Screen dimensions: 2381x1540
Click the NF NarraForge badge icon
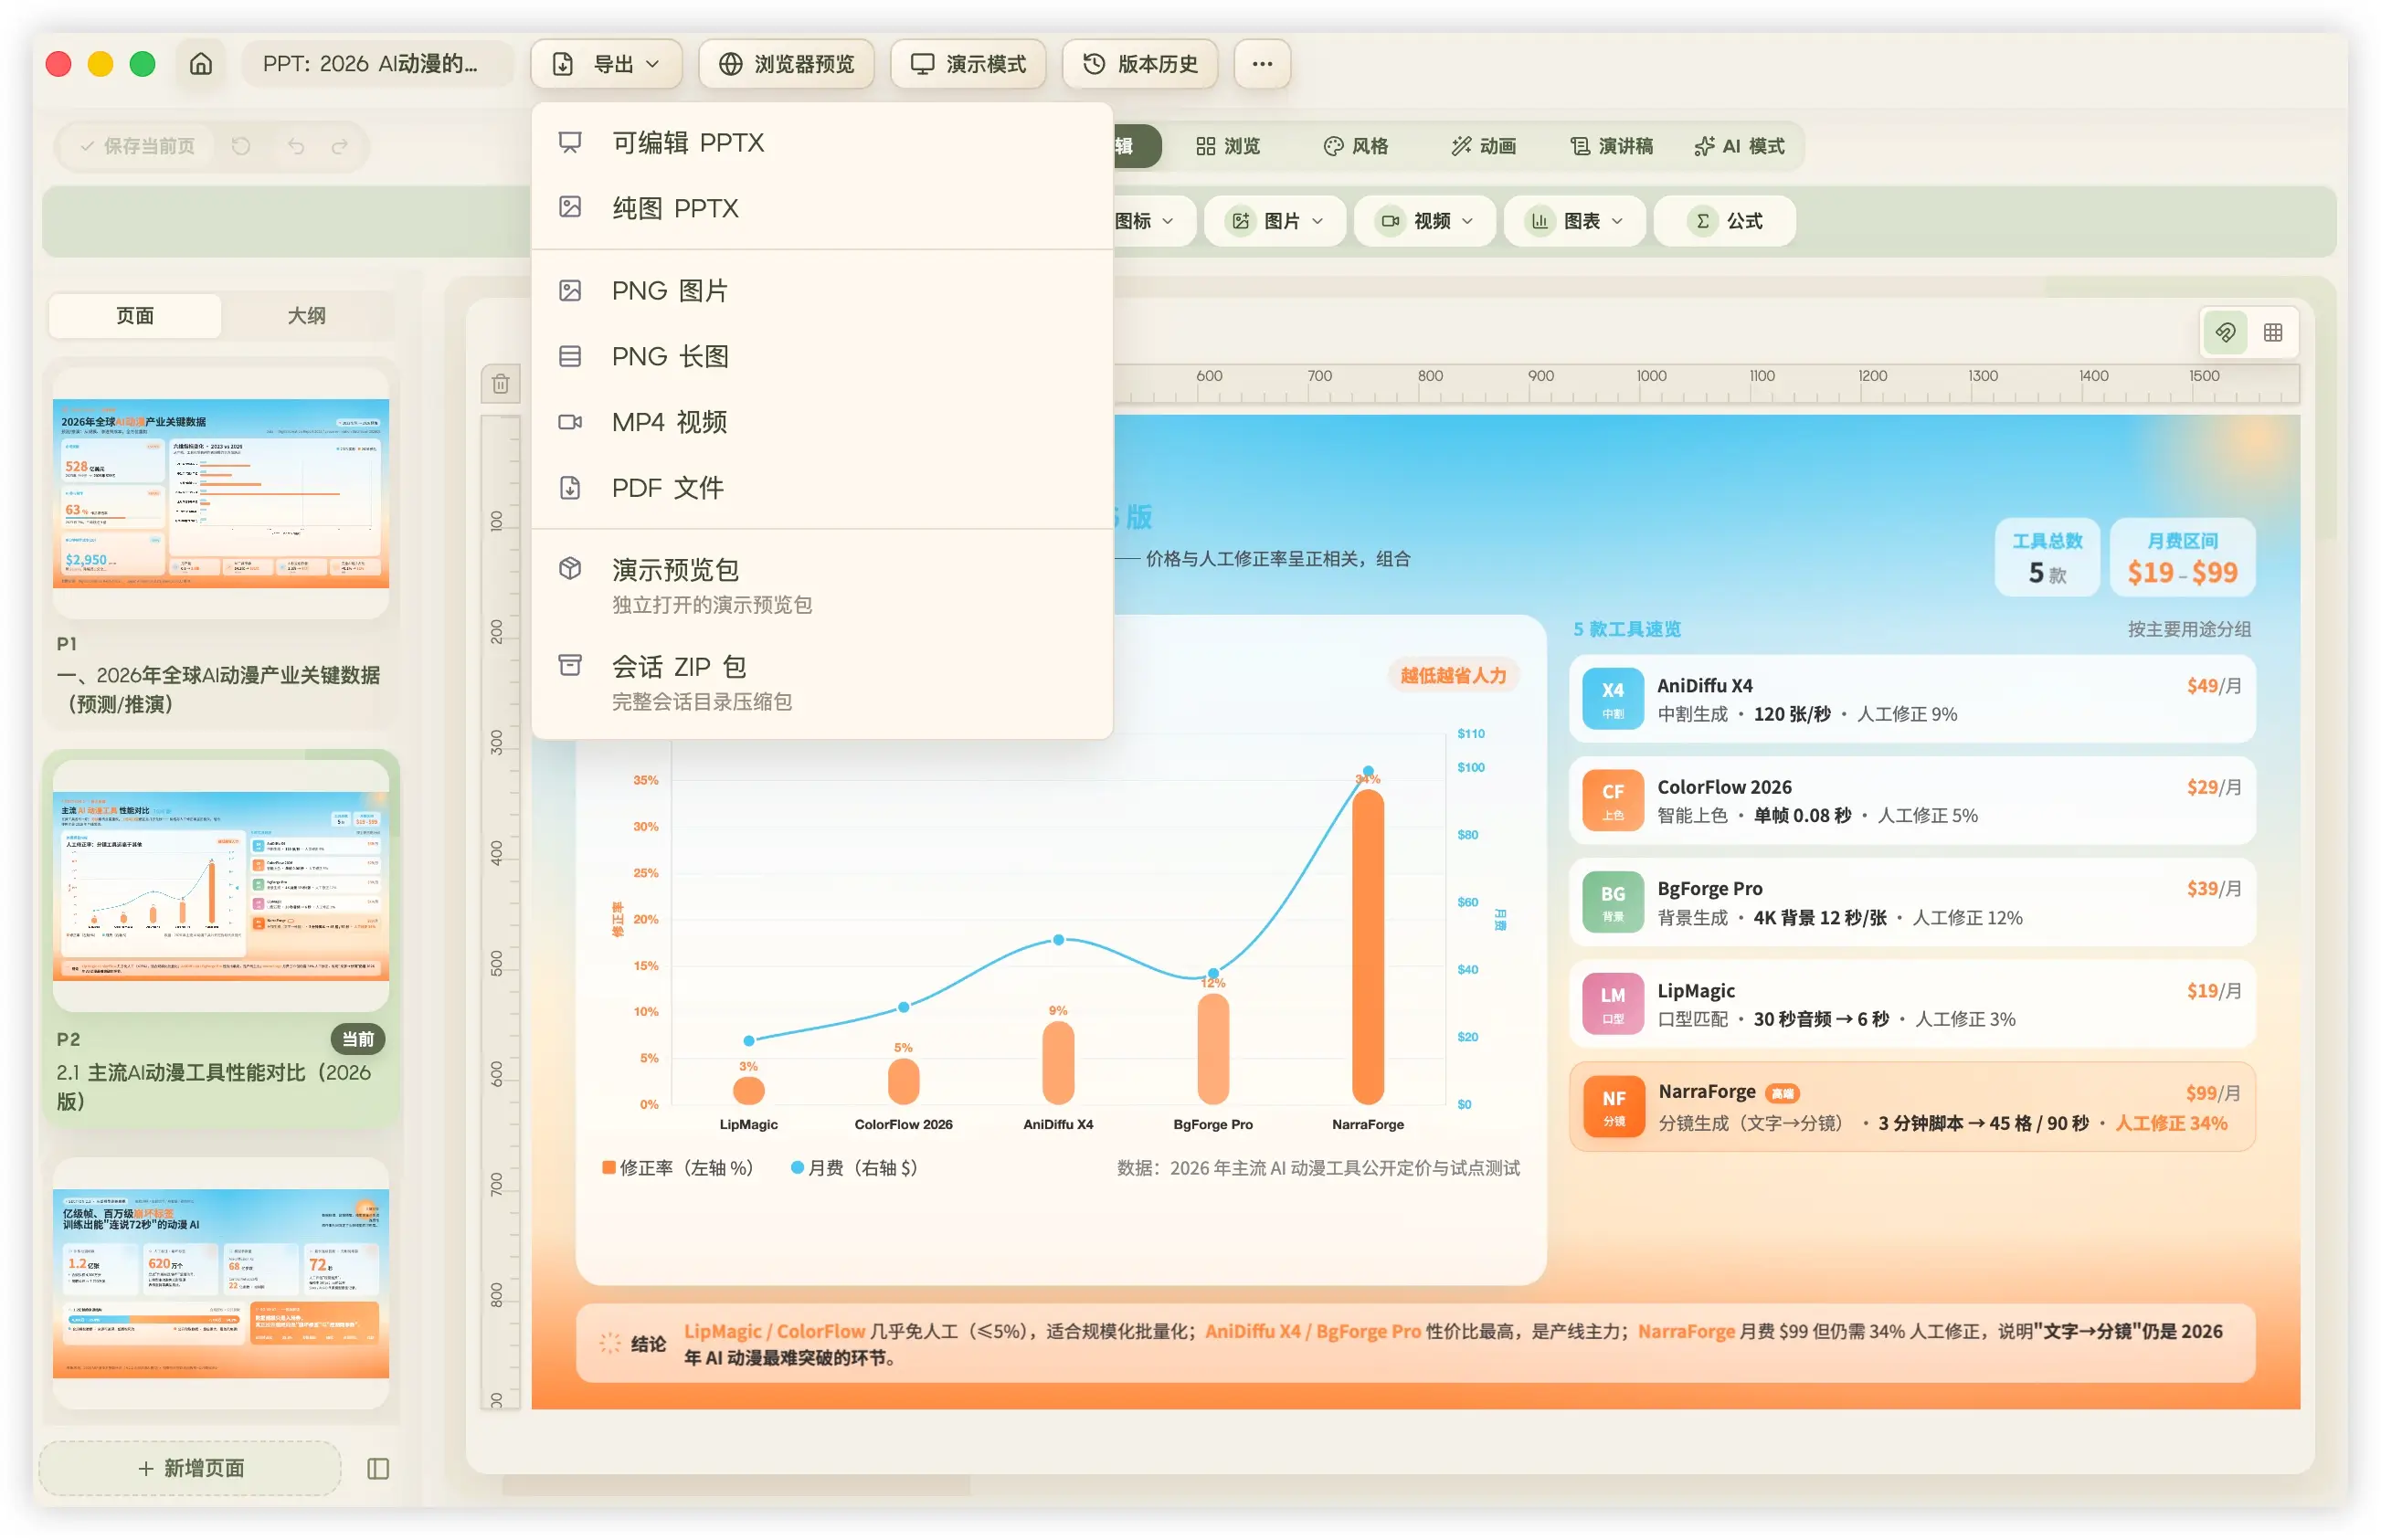[1614, 1107]
